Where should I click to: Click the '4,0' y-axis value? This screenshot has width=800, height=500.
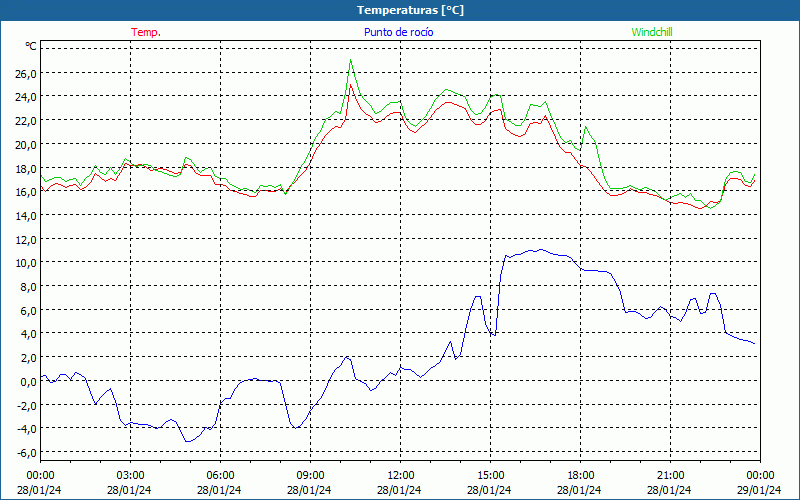pos(28,334)
